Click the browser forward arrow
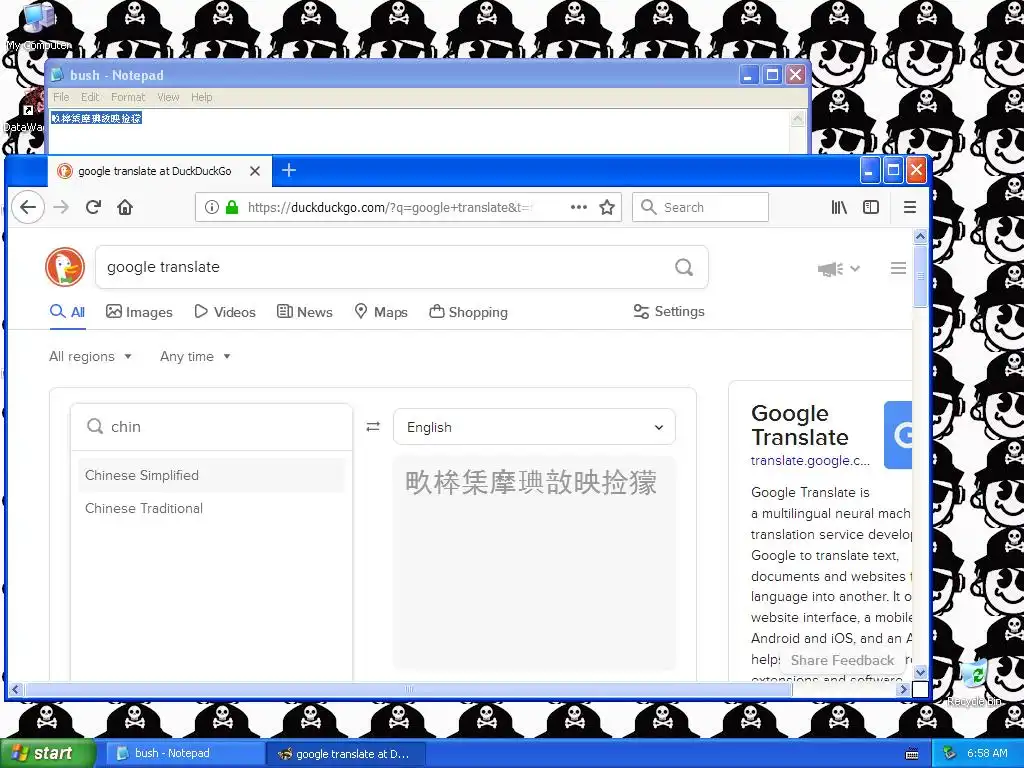 coord(61,207)
